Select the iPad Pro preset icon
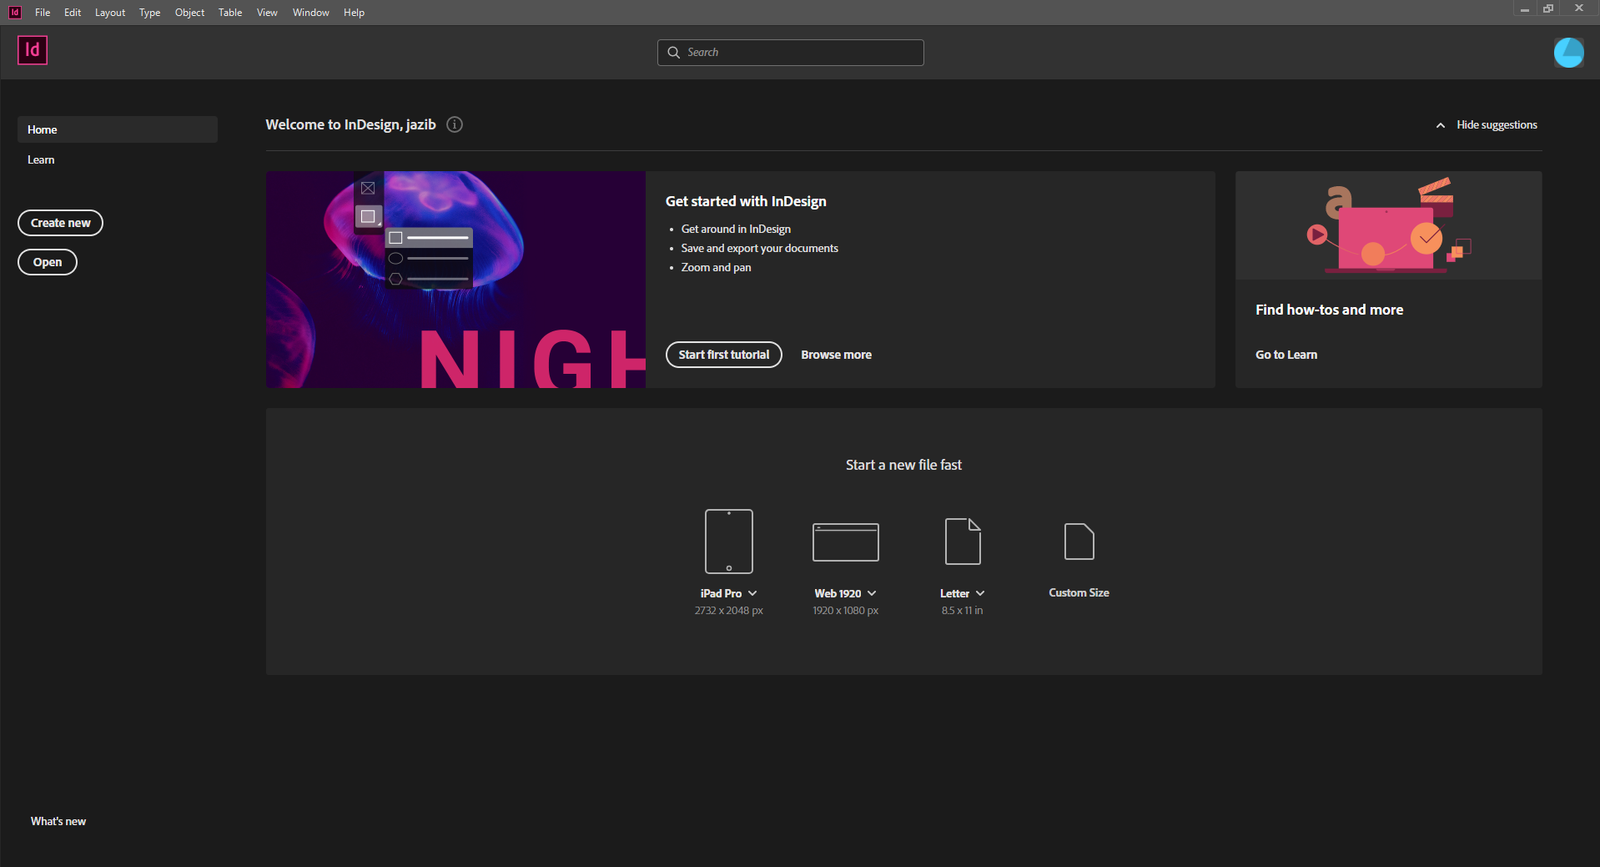Viewport: 1600px width, 867px height. coord(729,541)
